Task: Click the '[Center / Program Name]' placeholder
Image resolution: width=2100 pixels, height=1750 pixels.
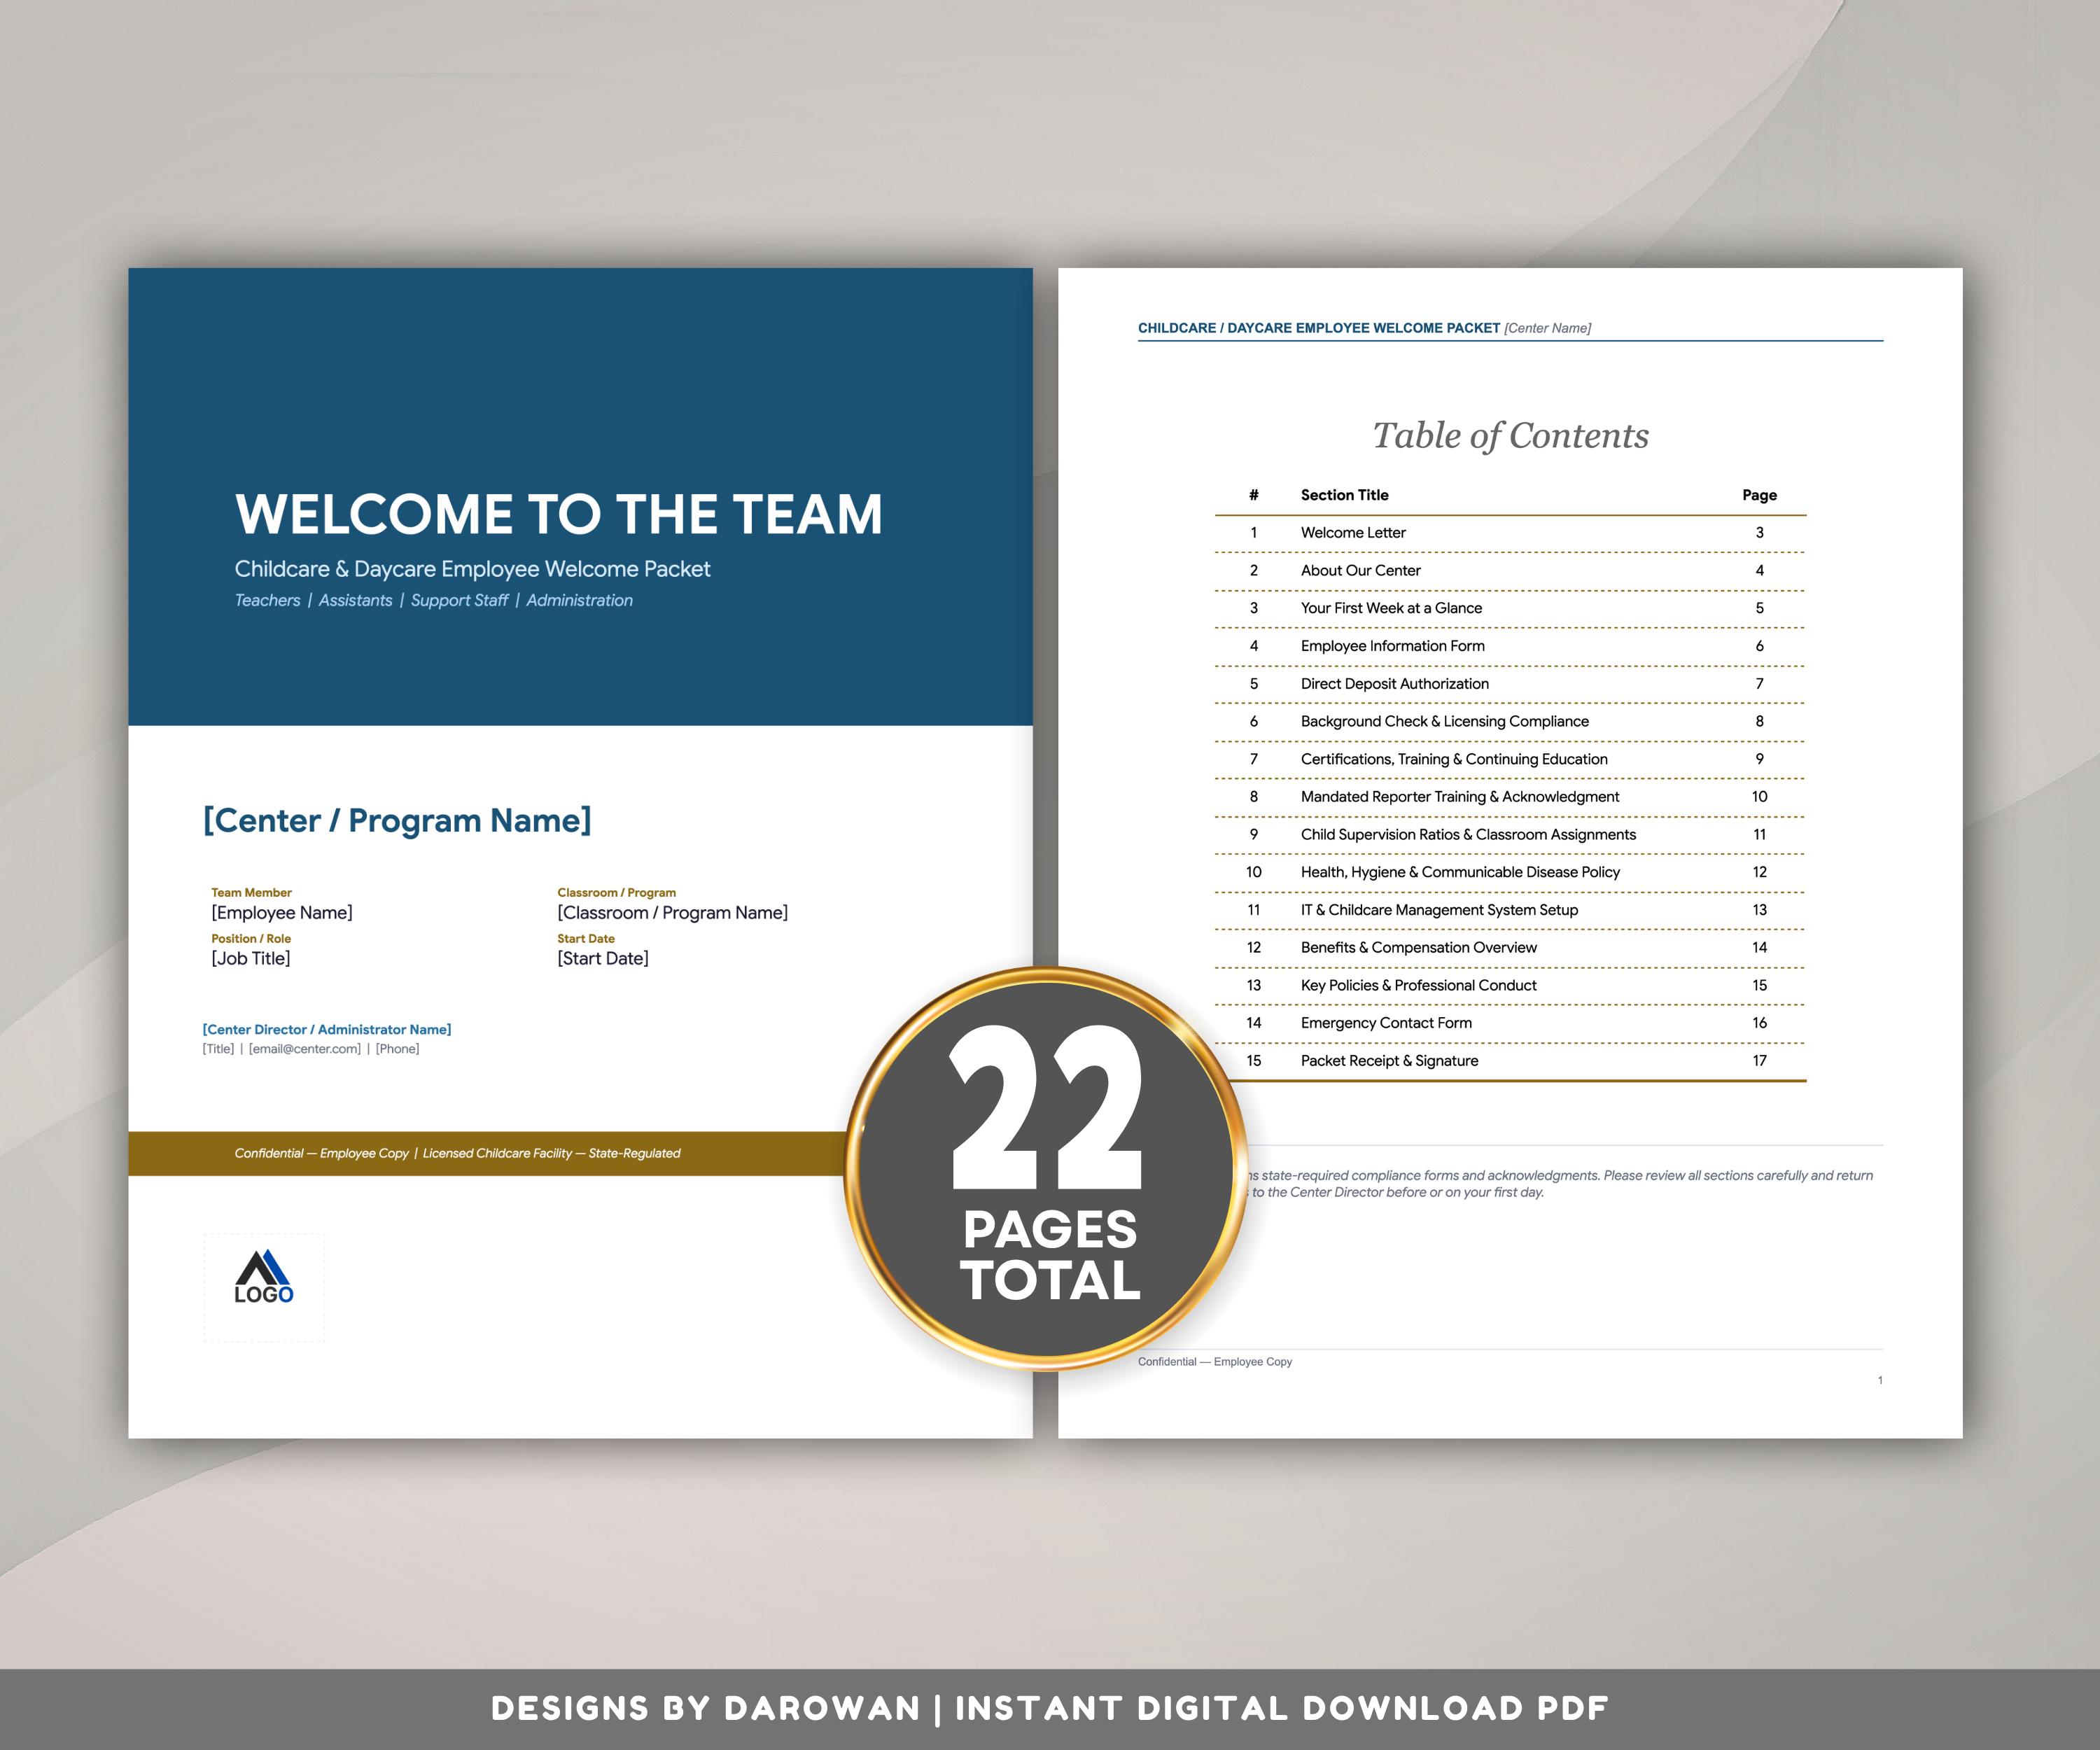Action: click(397, 820)
